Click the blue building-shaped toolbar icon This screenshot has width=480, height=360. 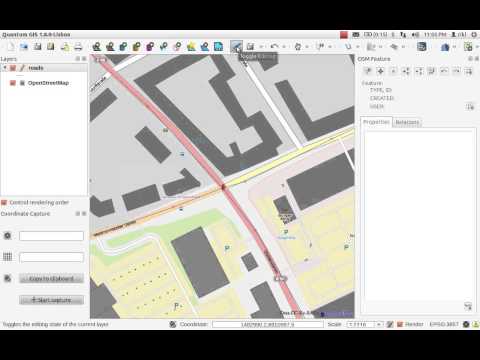point(445,47)
